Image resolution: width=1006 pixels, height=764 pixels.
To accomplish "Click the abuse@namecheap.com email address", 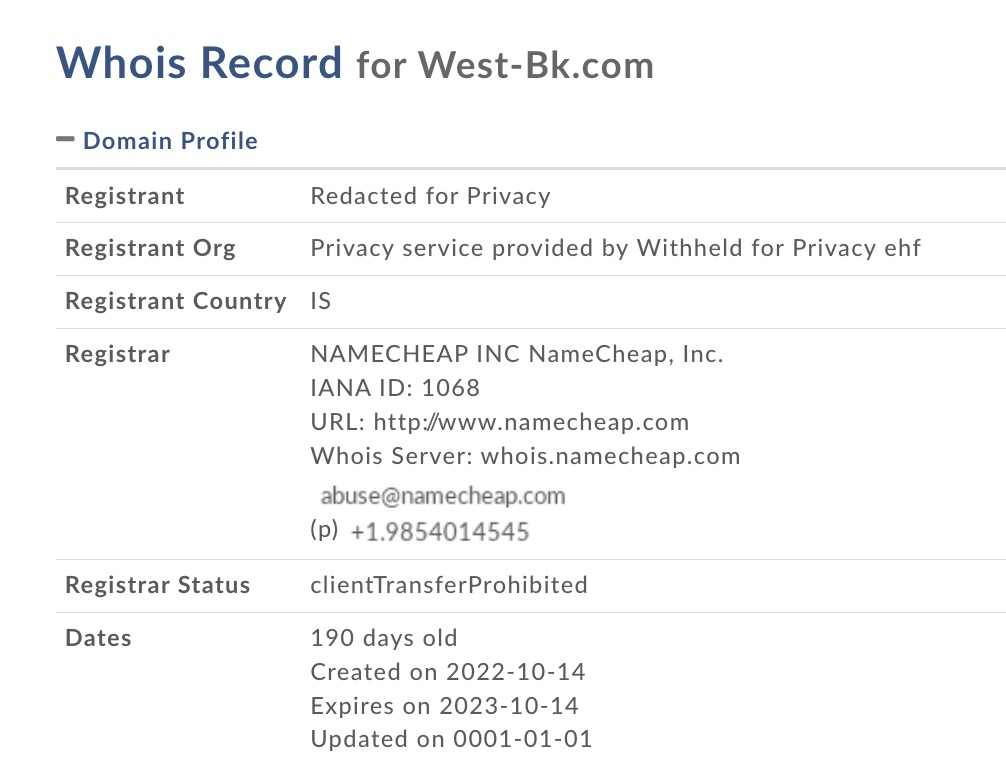I will coord(443,496).
